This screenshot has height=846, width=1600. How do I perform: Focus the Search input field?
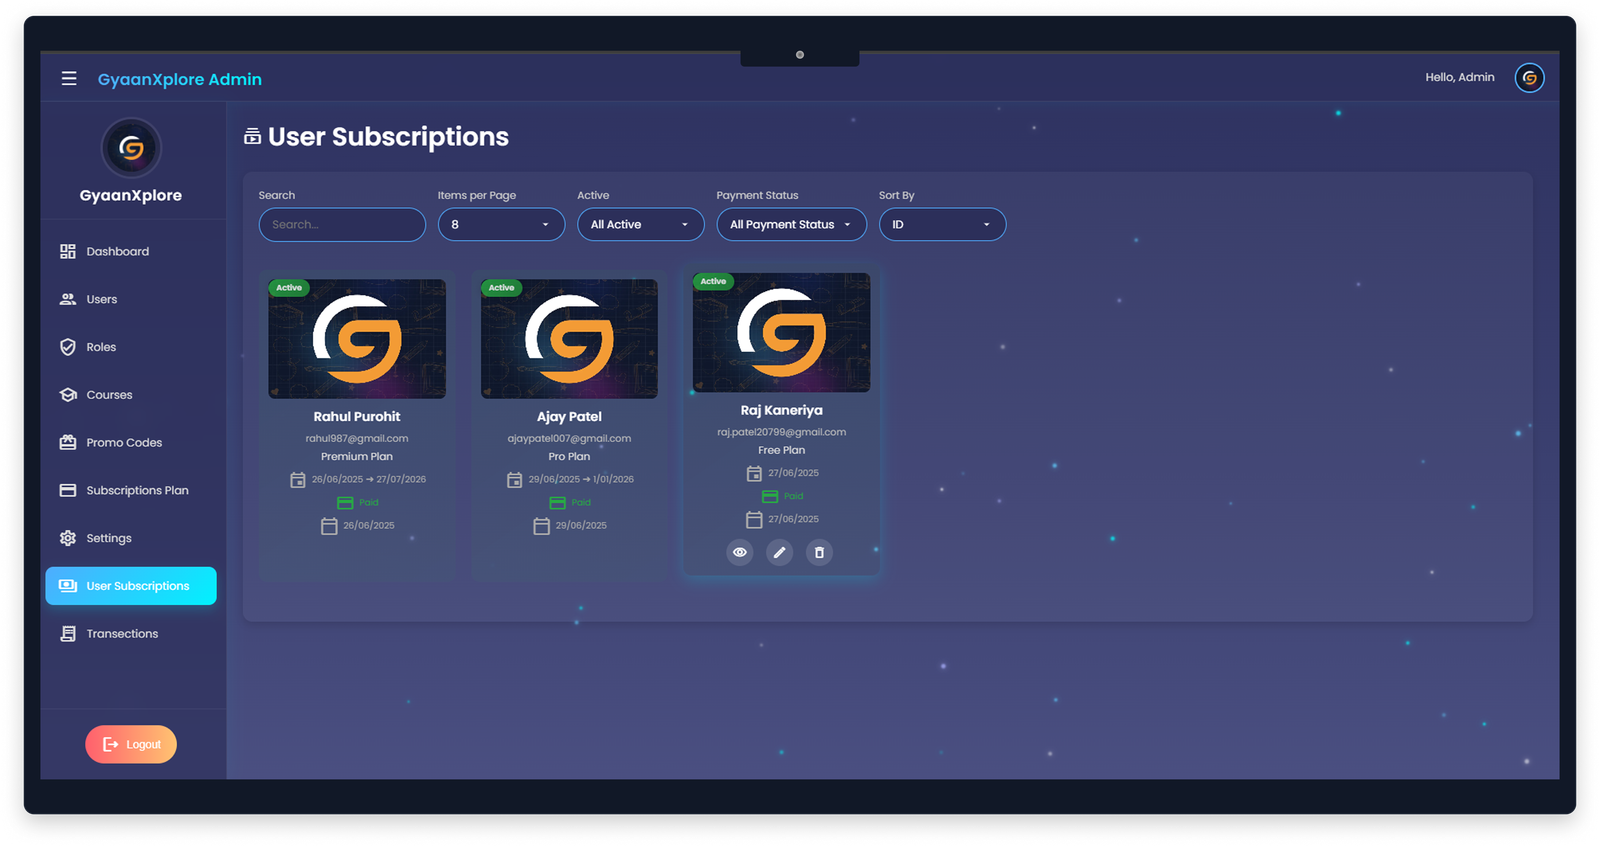pyautogui.click(x=342, y=225)
